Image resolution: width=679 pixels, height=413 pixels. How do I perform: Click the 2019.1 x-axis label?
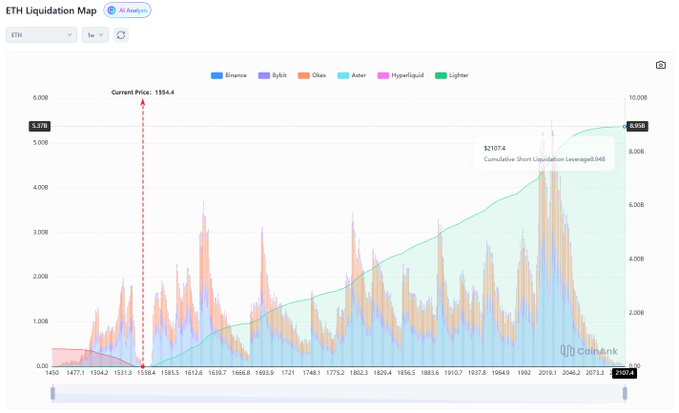pos(547,372)
